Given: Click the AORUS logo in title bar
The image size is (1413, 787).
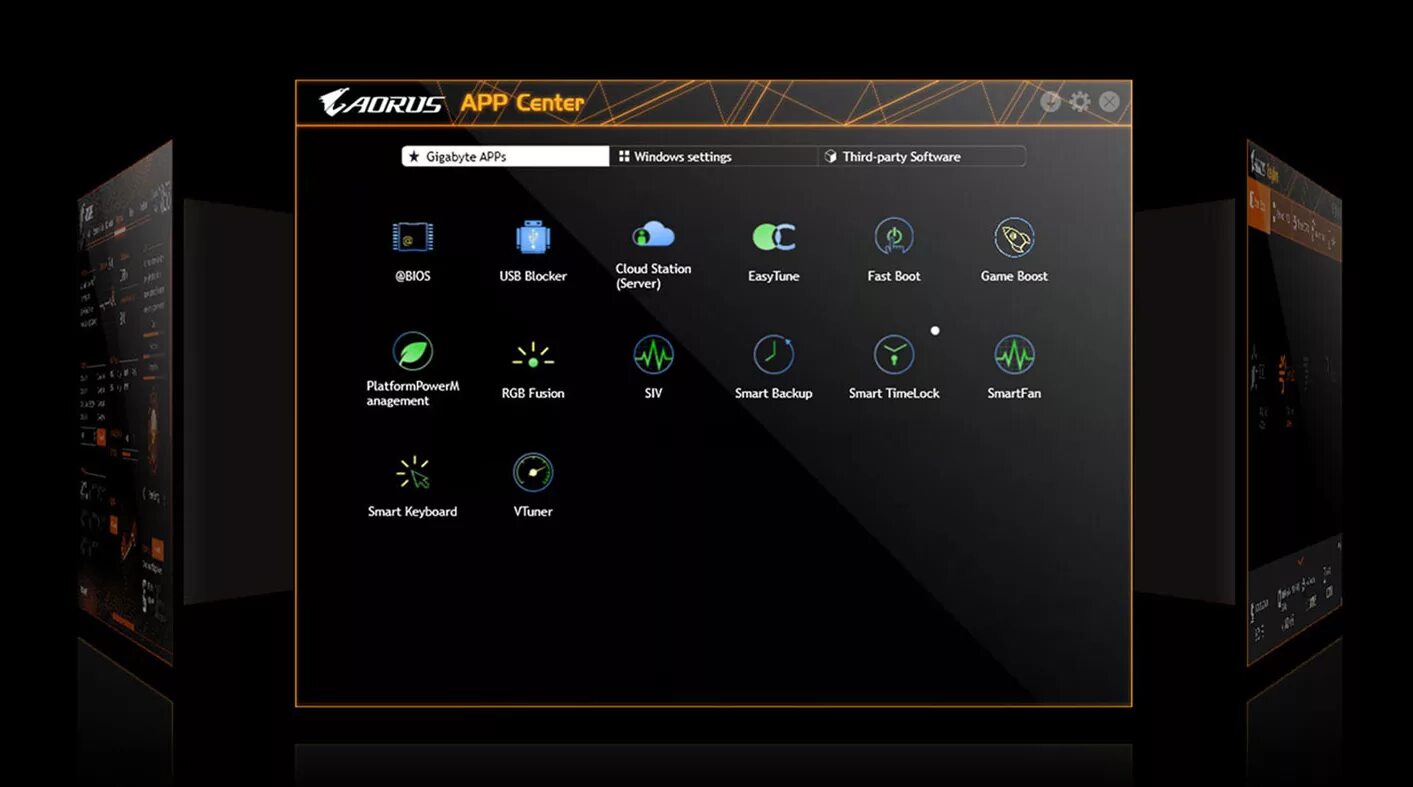Looking at the screenshot, I should click(x=382, y=102).
